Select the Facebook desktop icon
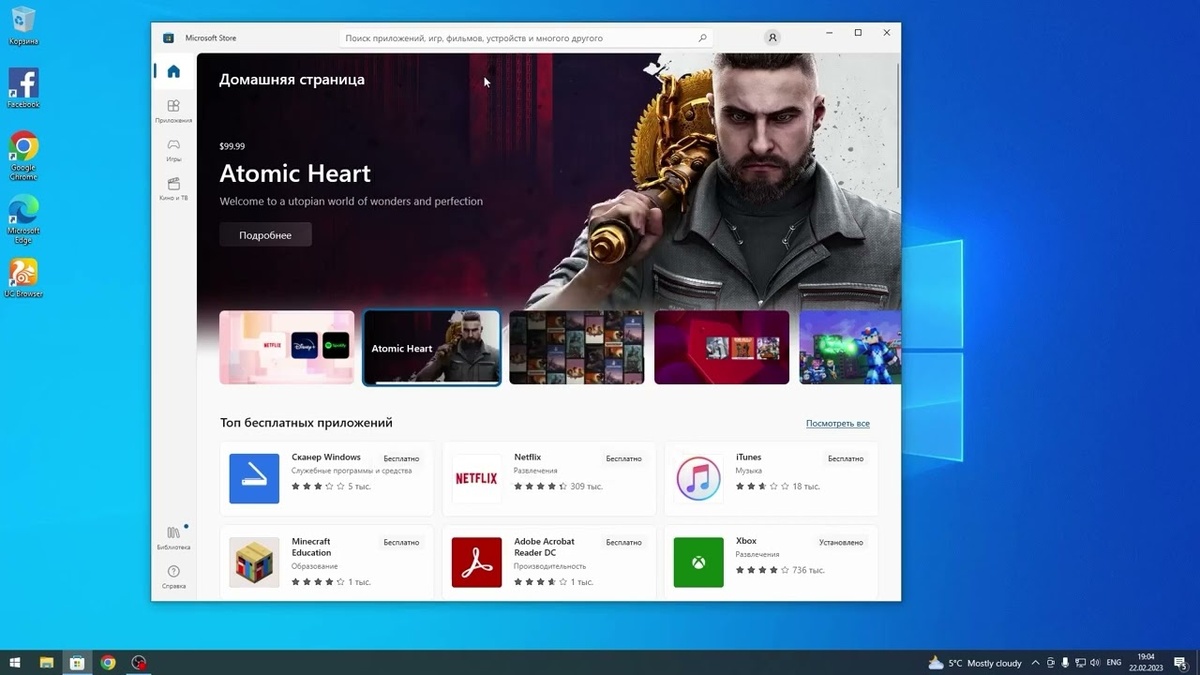 coord(23,89)
